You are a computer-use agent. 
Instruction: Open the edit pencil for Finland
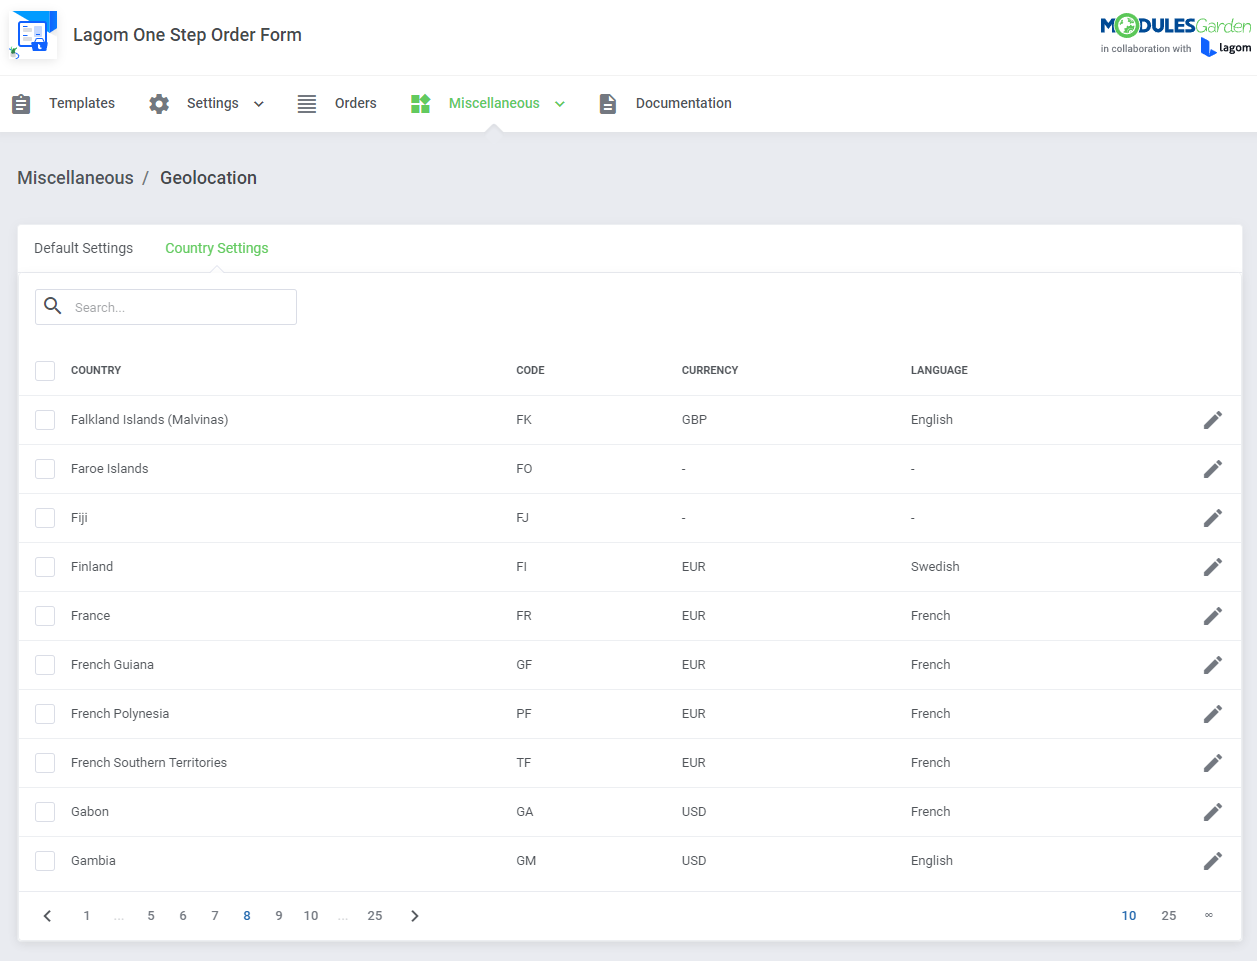point(1213,566)
